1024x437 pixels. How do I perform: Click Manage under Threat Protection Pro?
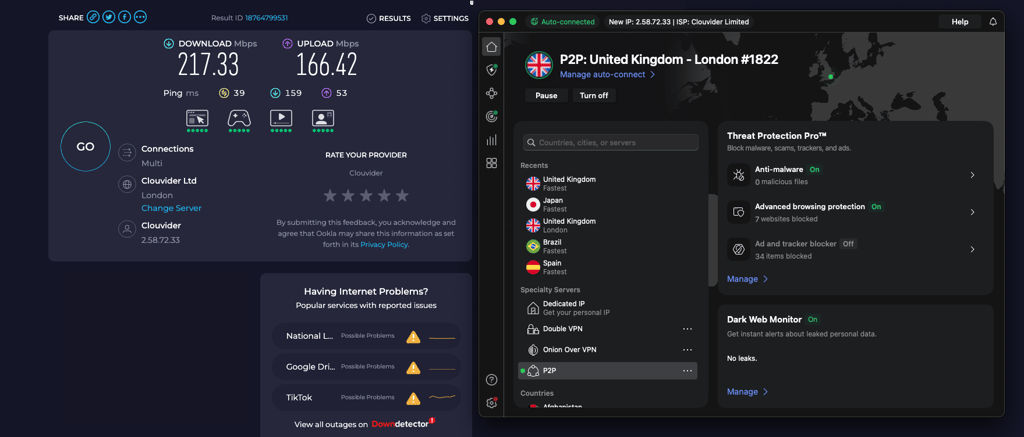748,279
